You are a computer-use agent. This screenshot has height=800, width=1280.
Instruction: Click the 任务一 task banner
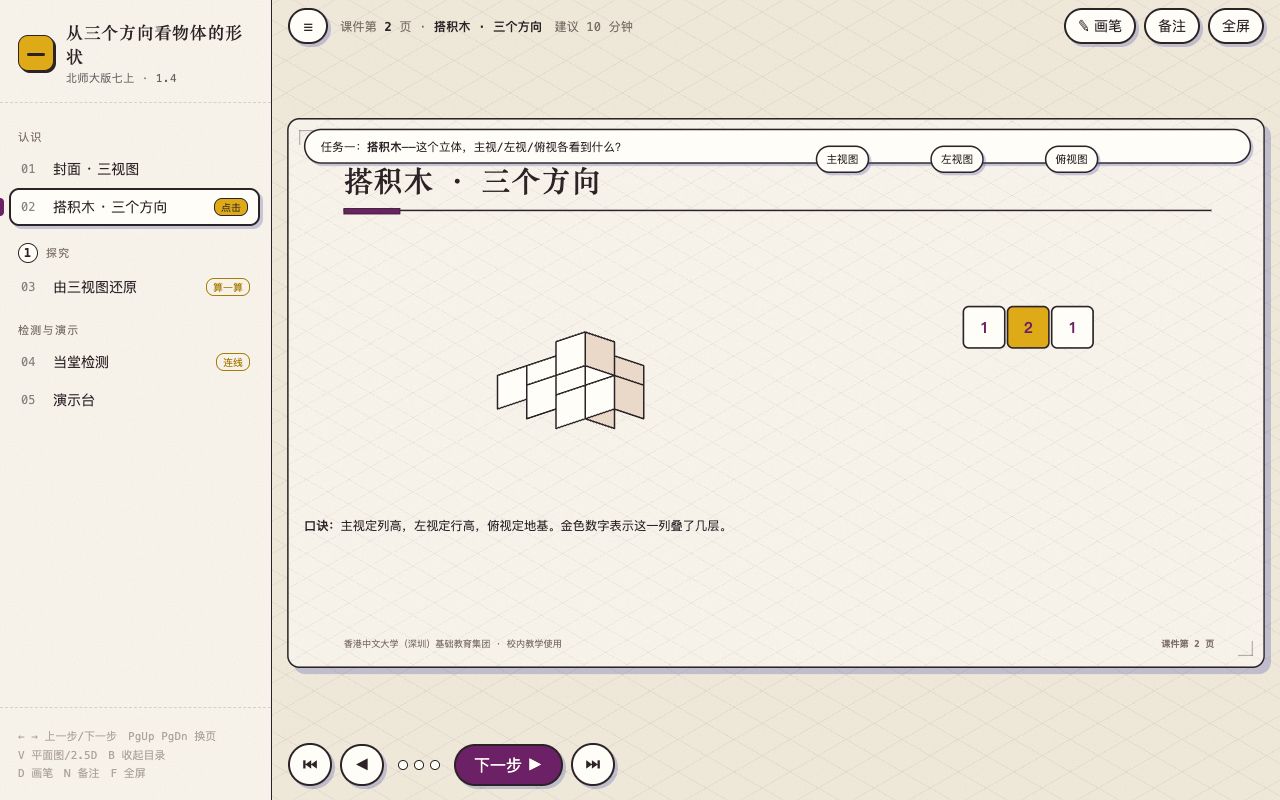click(x=777, y=146)
